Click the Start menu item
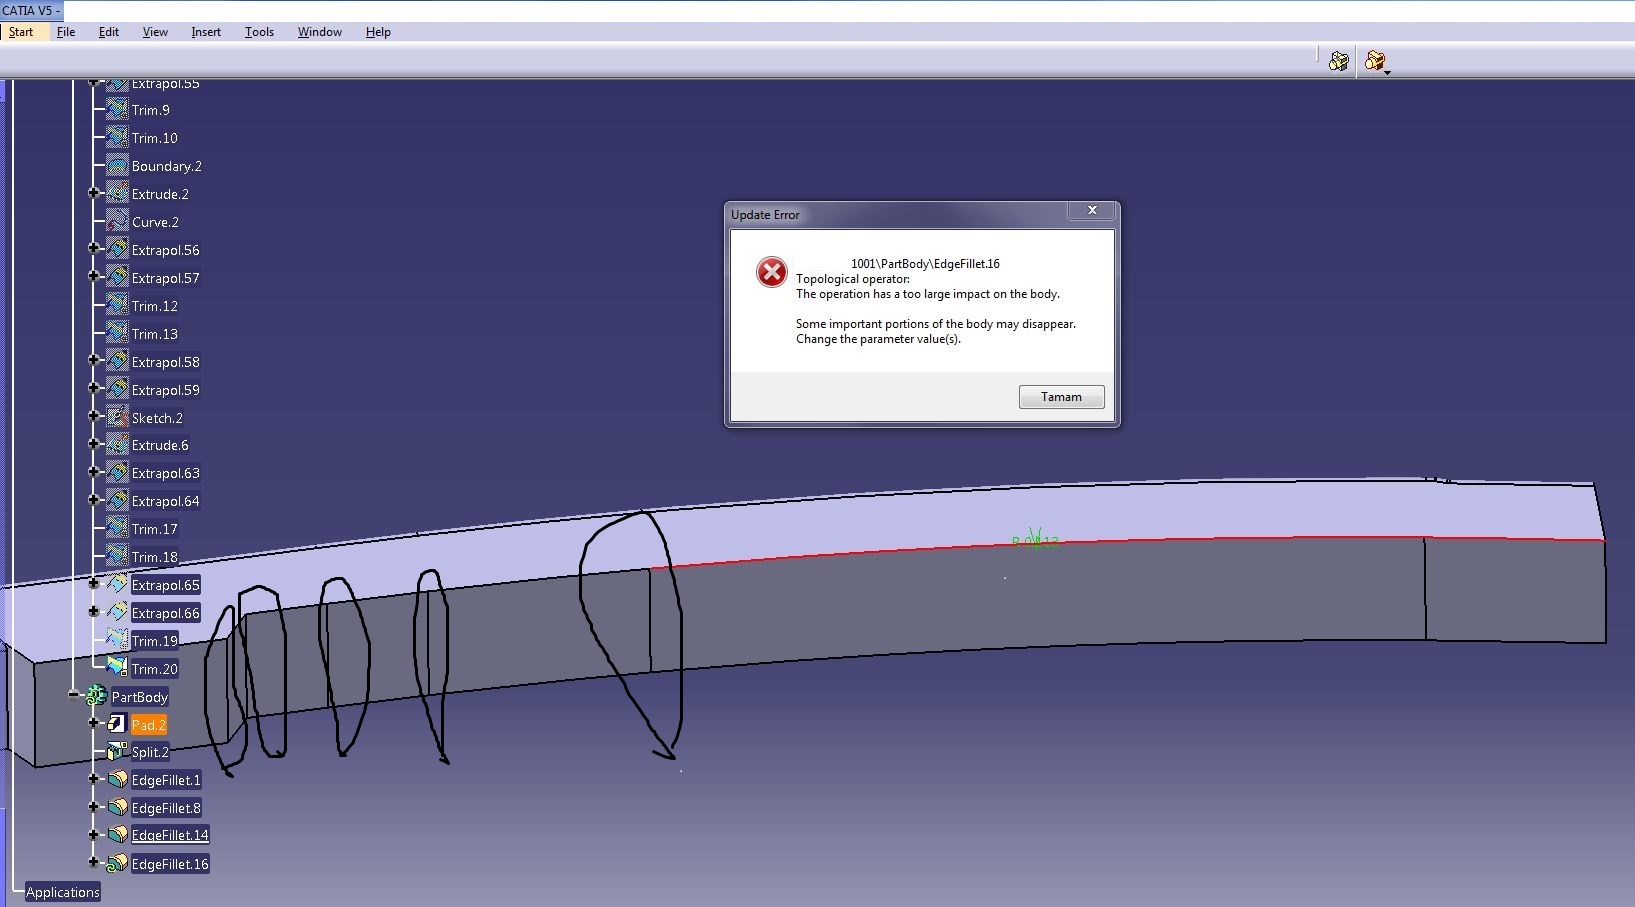This screenshot has height=907, width=1635. [22, 31]
